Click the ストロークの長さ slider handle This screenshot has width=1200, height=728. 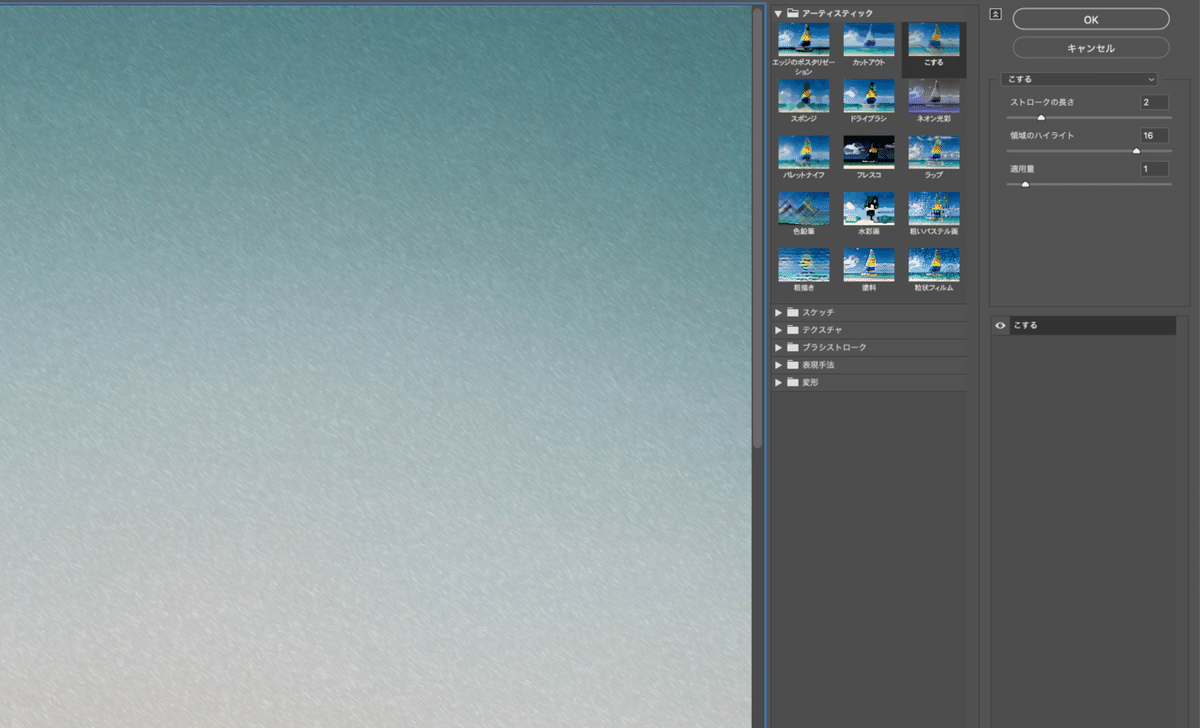pyautogui.click(x=1041, y=117)
